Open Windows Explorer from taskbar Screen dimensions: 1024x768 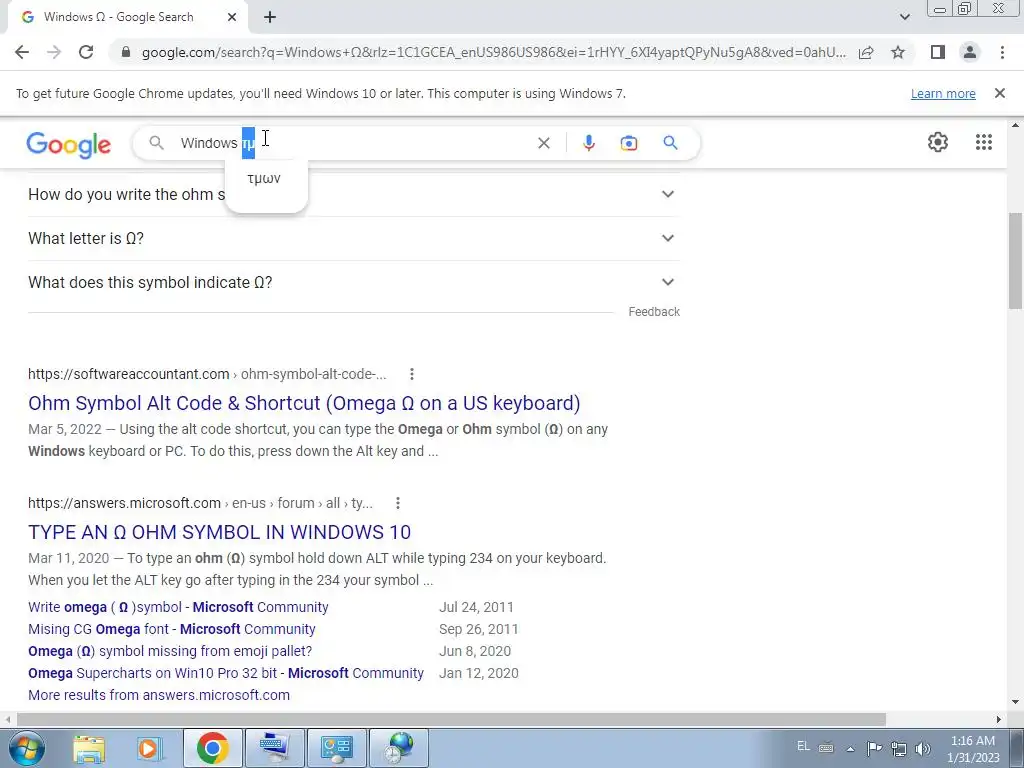tap(89, 748)
